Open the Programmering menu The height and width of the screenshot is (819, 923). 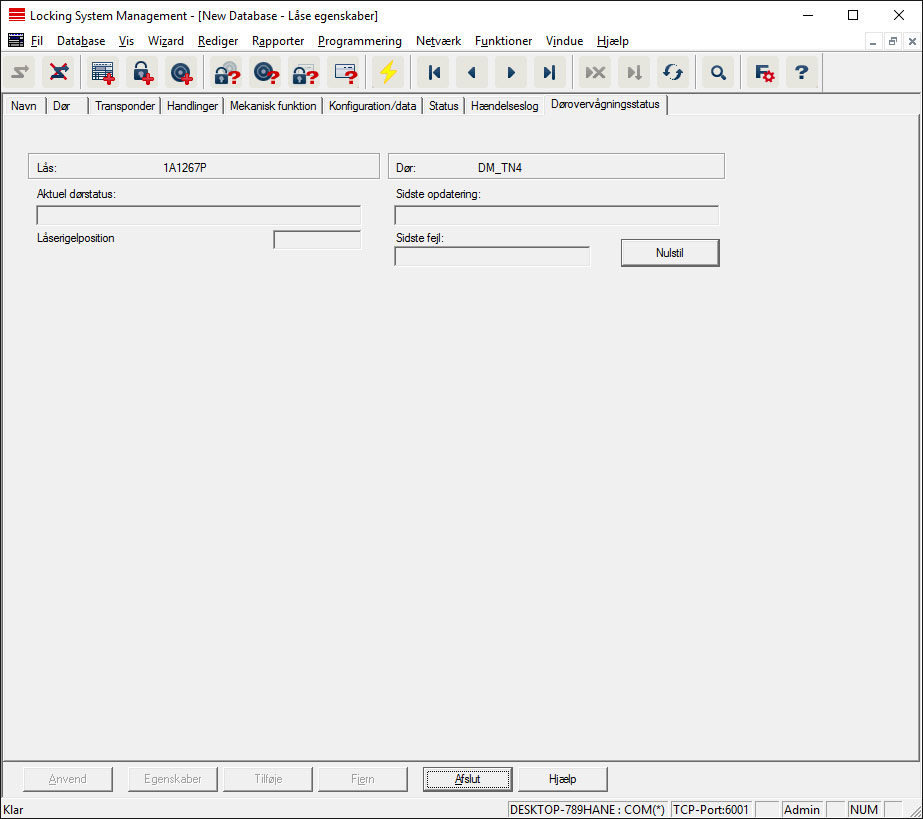[x=359, y=41]
